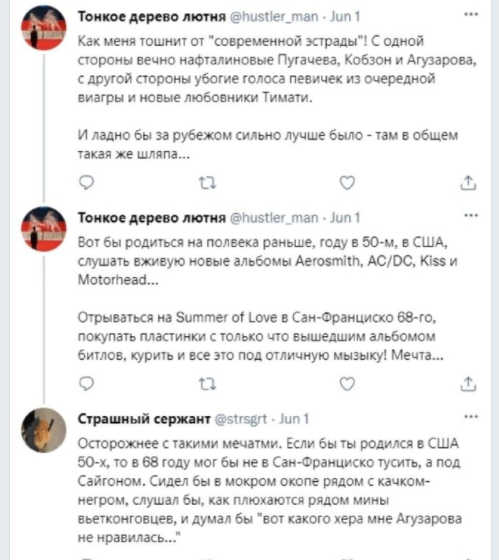Viewport: 499px width, 560px height.
Task: Share the second tweet about битлов
Action: pos(468,384)
